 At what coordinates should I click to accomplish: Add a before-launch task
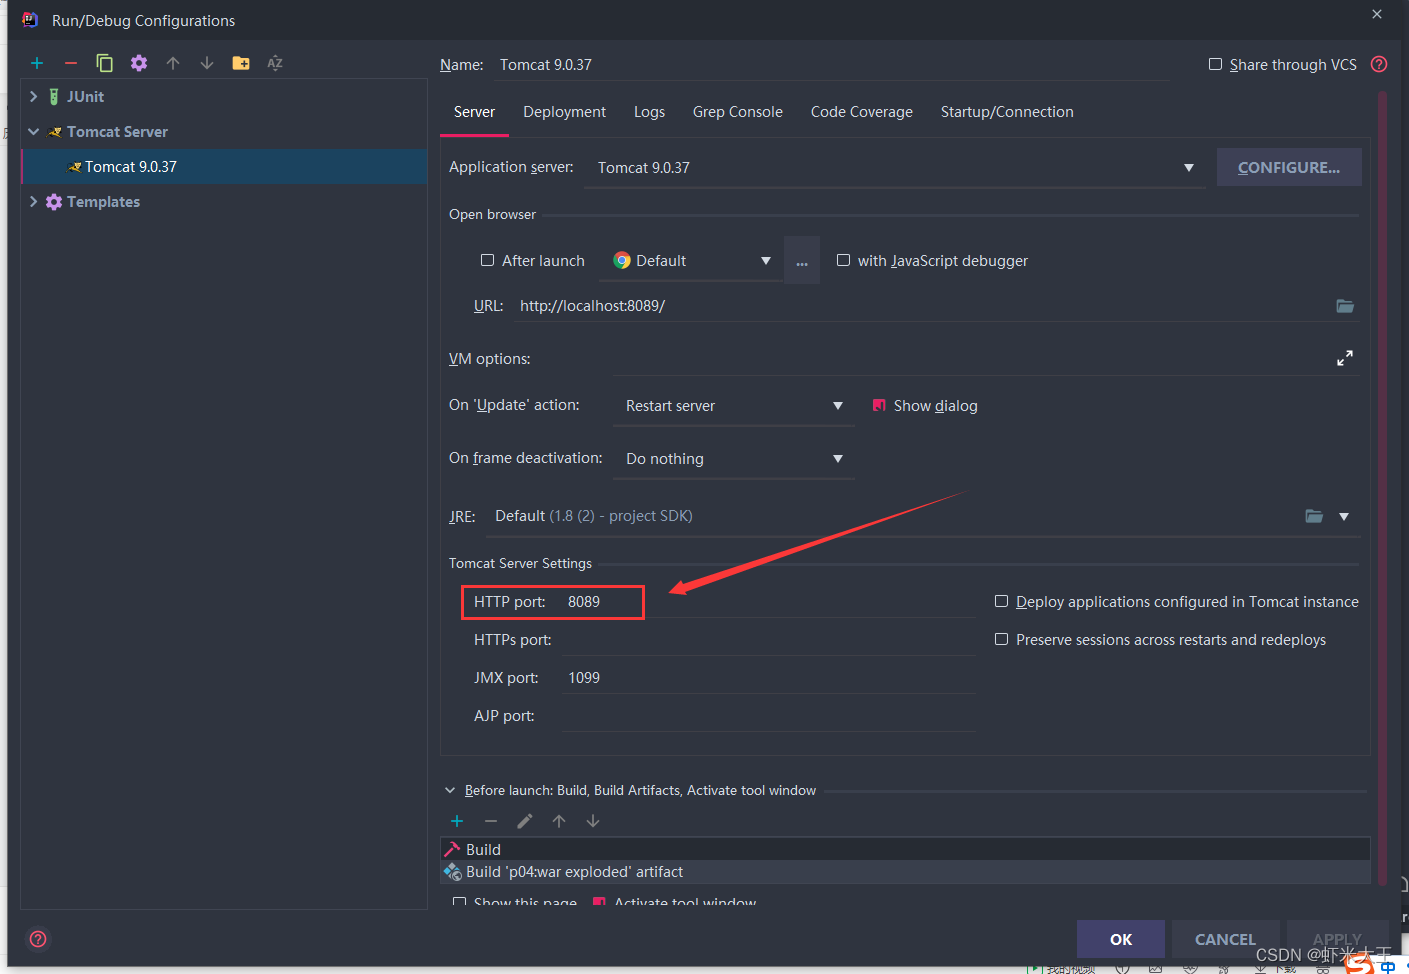click(457, 821)
